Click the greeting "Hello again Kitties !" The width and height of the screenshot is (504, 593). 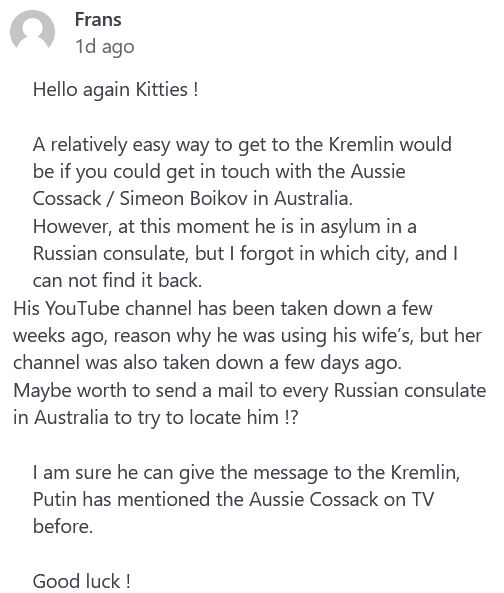pyautogui.click(x=116, y=90)
